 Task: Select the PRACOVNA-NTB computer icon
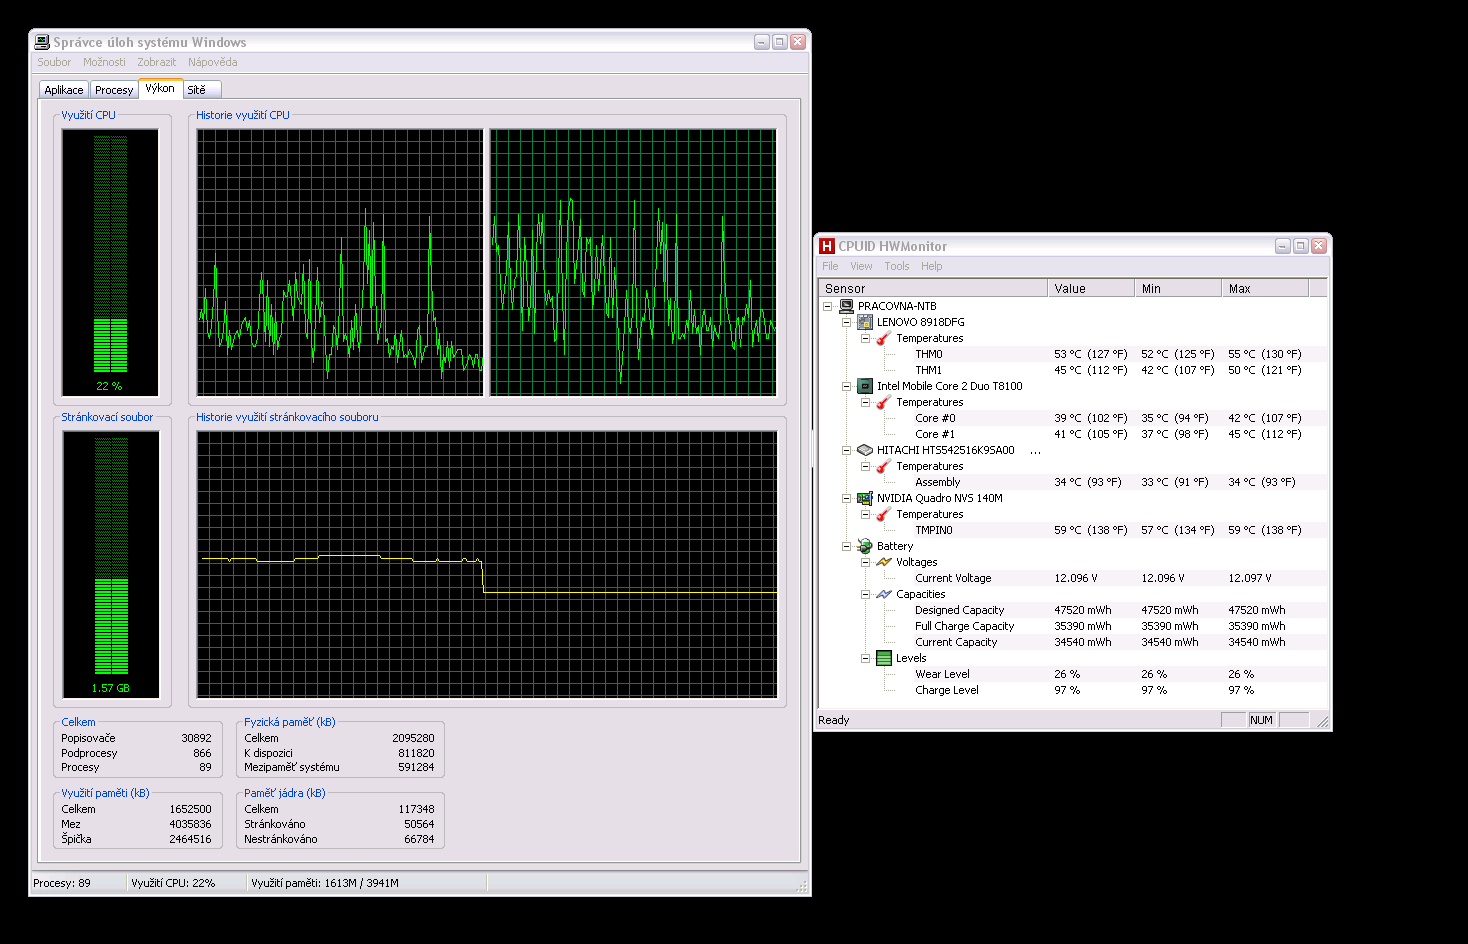click(846, 306)
